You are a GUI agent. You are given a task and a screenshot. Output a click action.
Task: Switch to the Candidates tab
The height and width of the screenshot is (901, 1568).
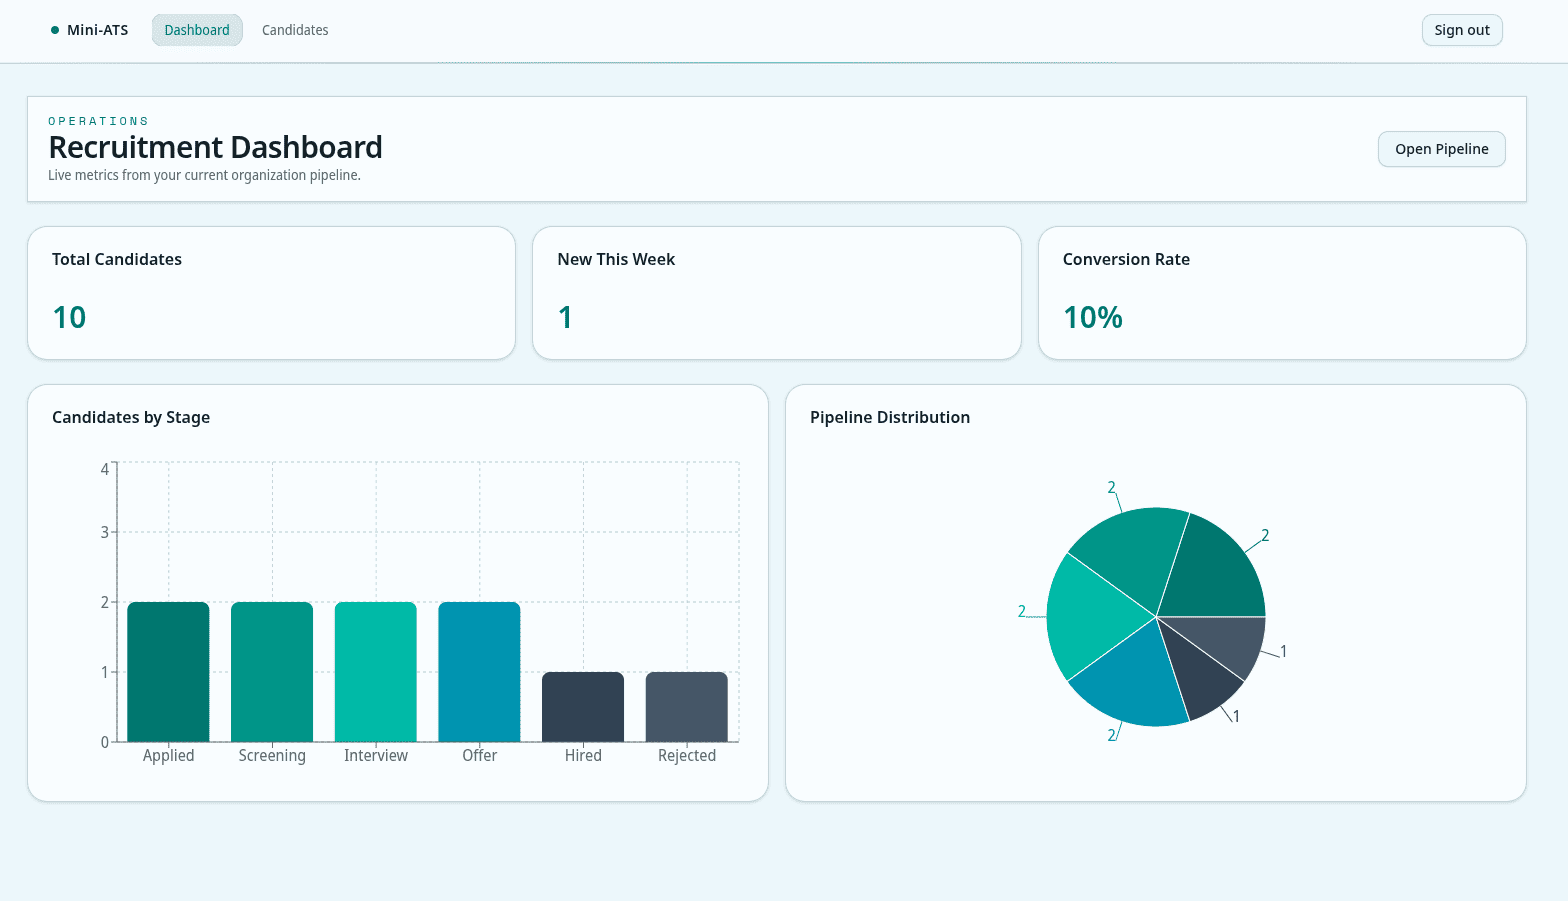coord(295,30)
